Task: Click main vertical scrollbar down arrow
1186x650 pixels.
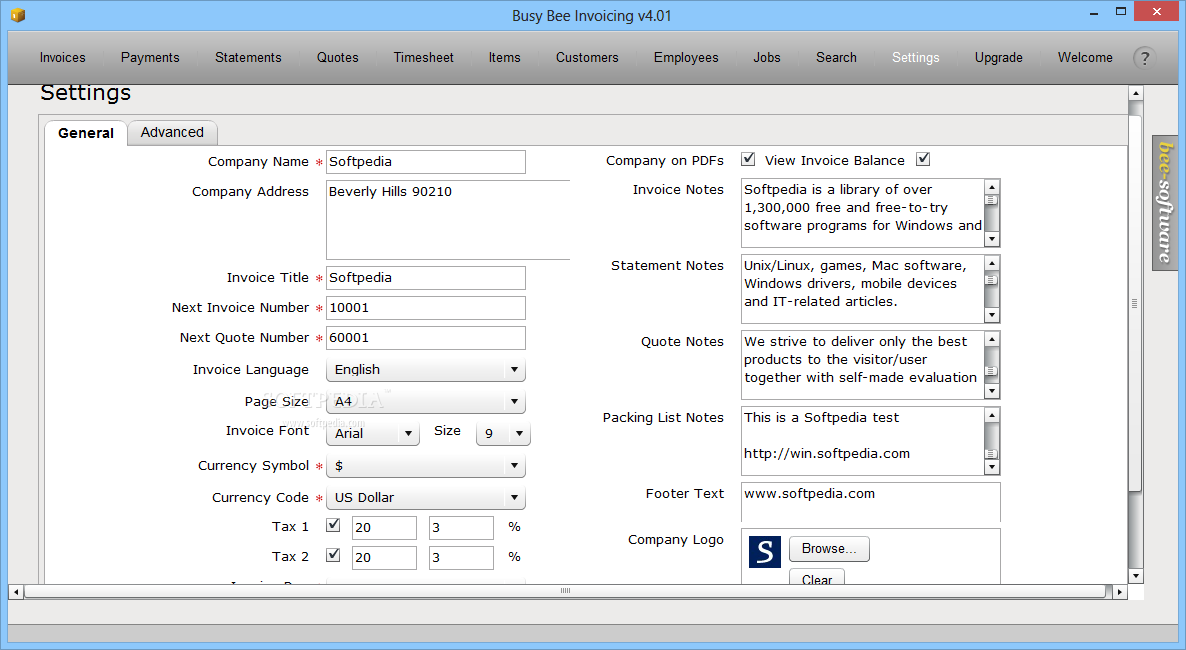Action: 1135,576
